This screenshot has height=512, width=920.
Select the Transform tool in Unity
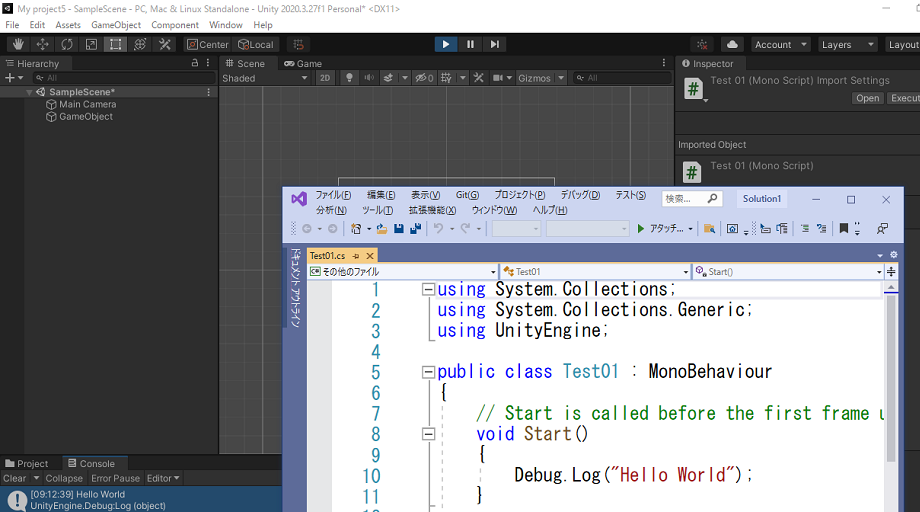point(140,45)
